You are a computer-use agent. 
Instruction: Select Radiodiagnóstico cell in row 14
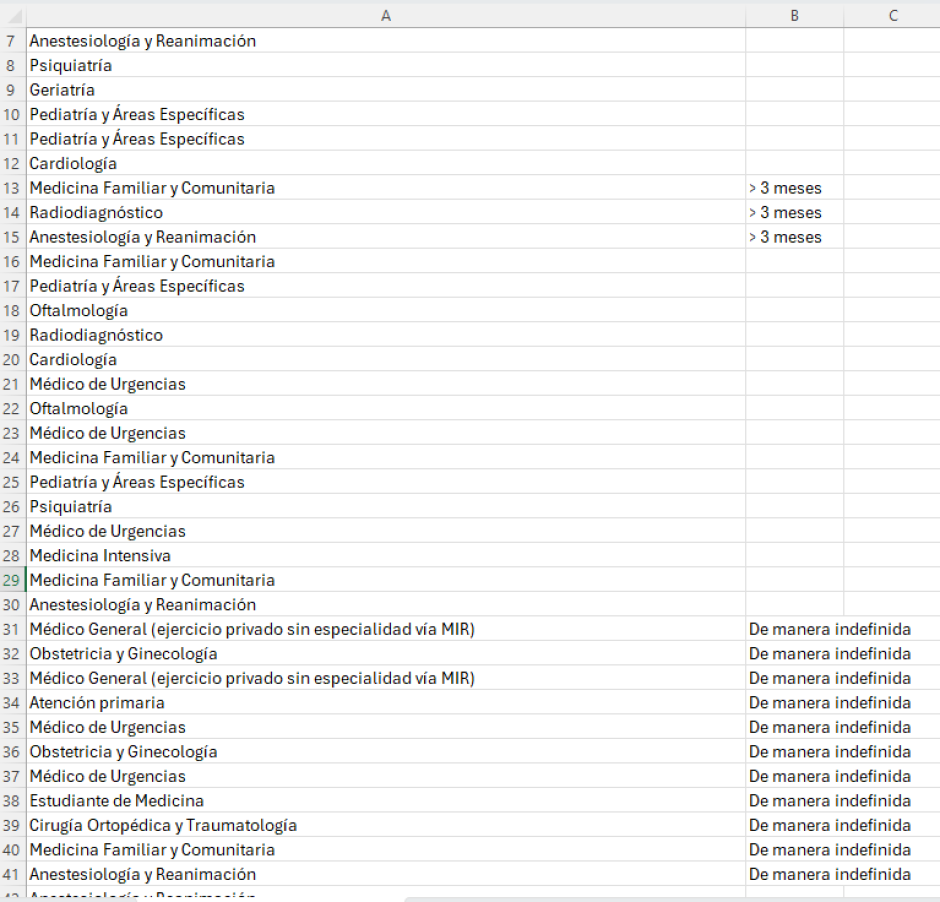coord(385,213)
